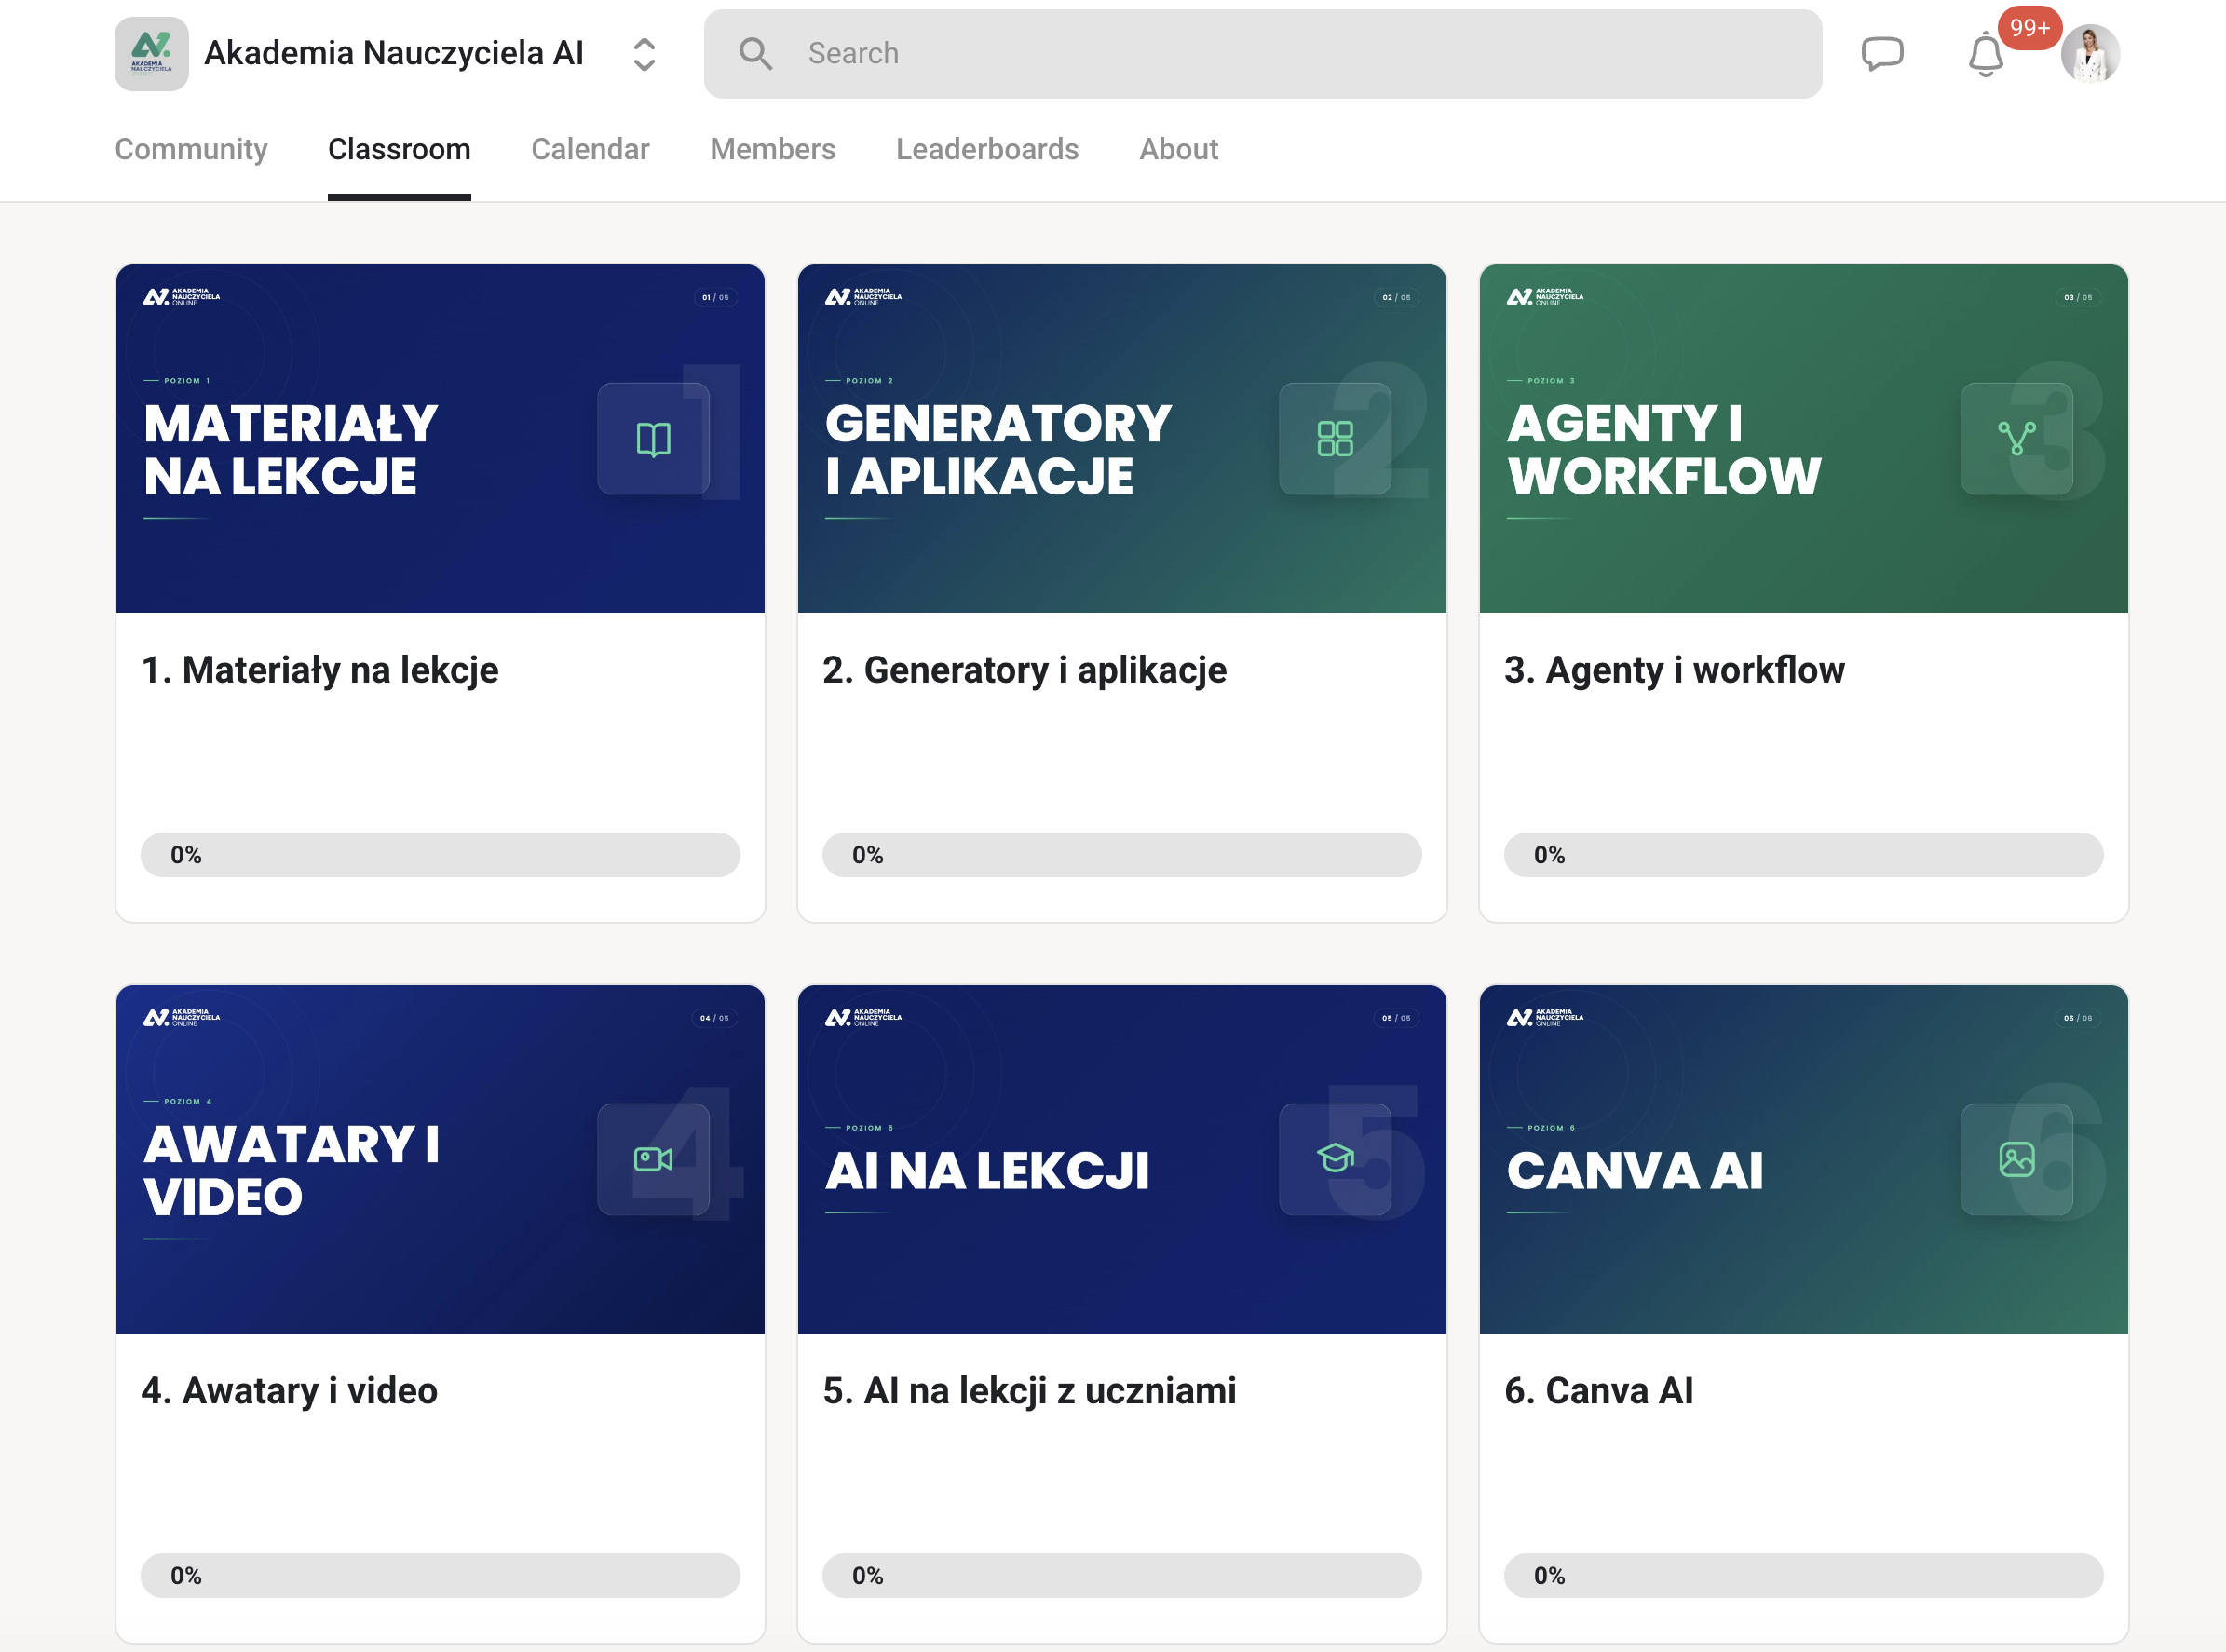Open Materiały na lekcje course thumbnail

coord(440,438)
